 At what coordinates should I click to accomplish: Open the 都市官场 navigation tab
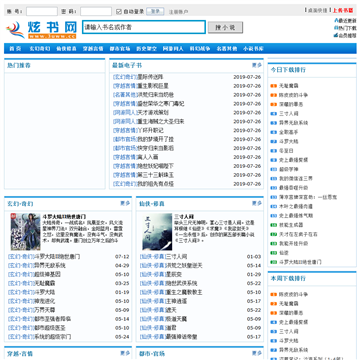(120, 49)
